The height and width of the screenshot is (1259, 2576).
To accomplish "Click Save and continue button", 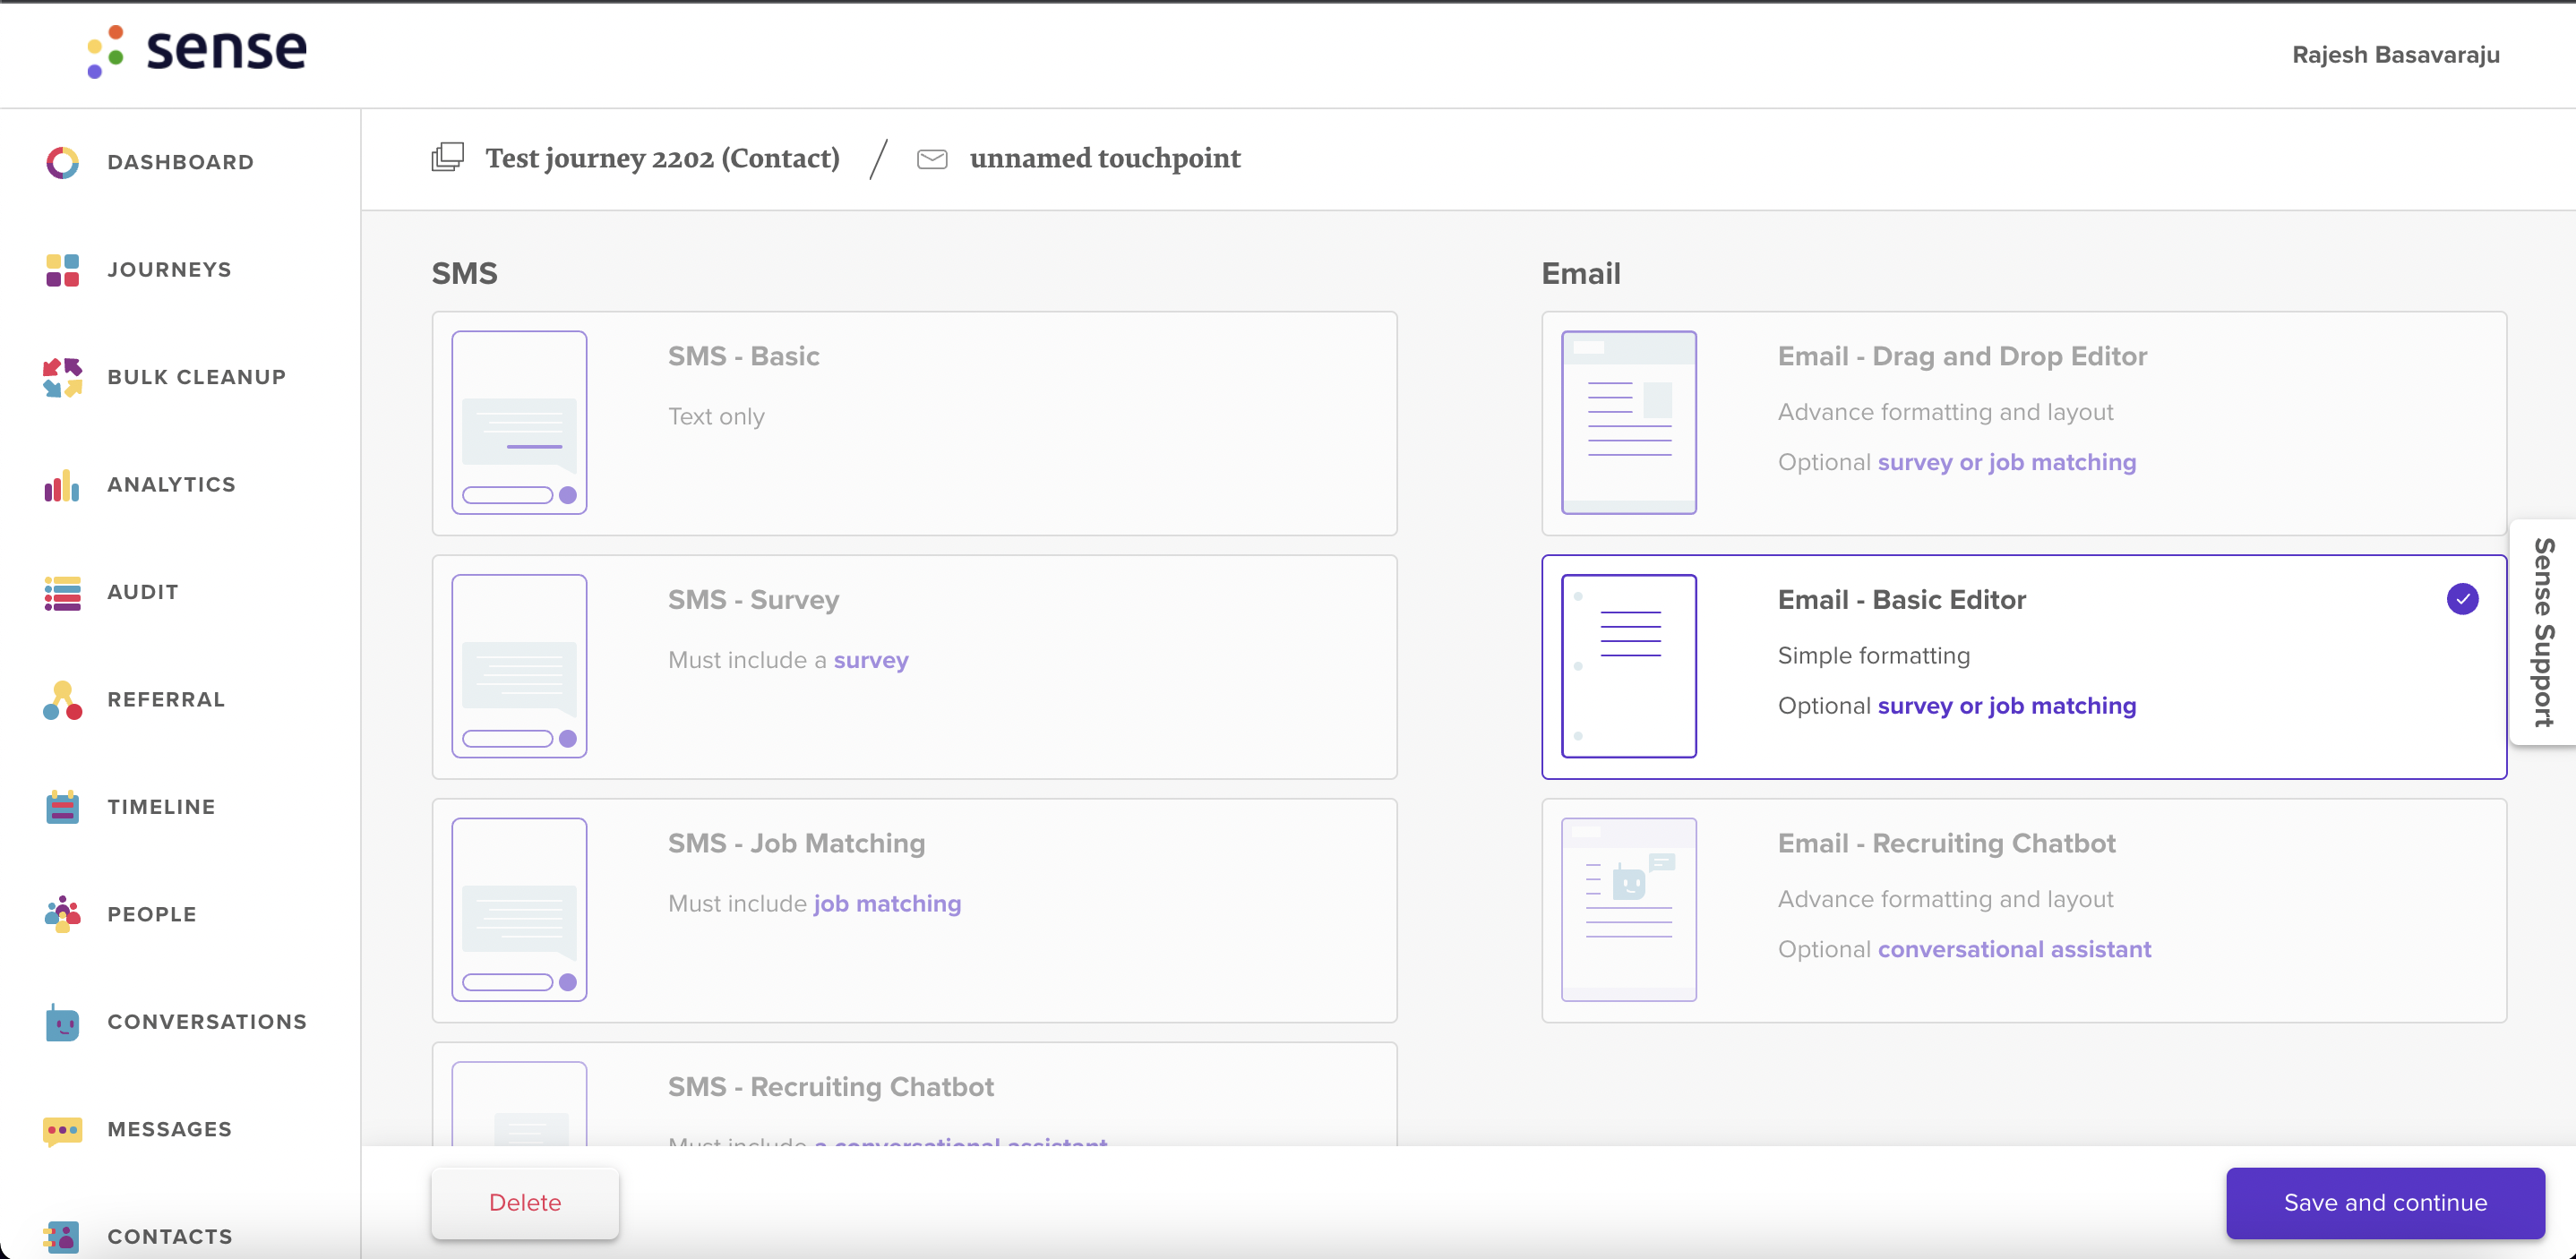I will point(2385,1202).
